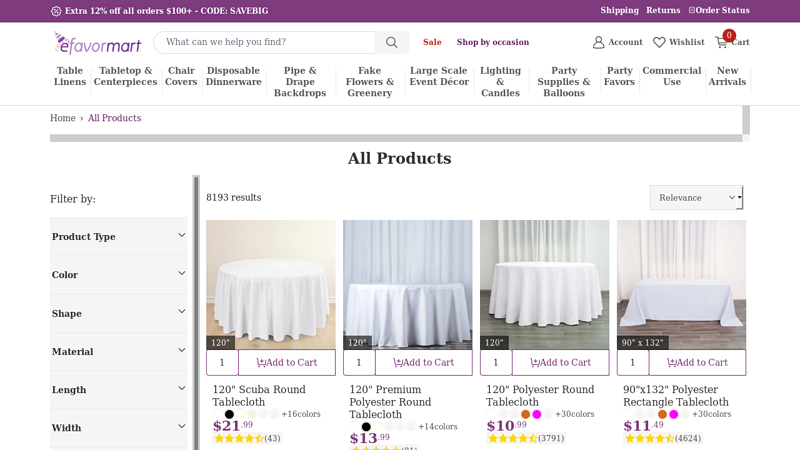Add 120" Polyester Round Tablecloth to cart
The height and width of the screenshot is (450, 800).
tap(560, 362)
